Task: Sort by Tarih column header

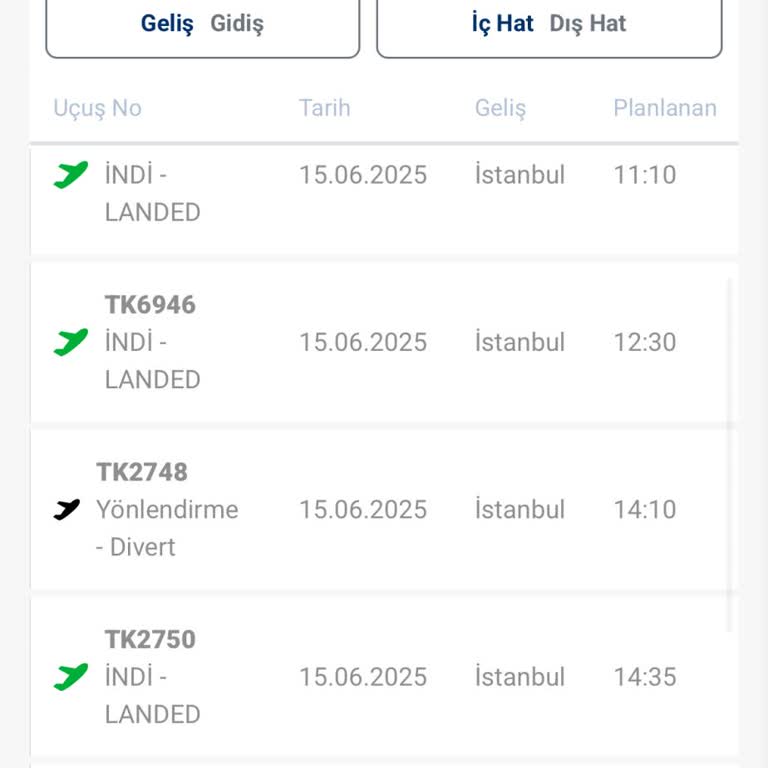Action: coord(324,108)
